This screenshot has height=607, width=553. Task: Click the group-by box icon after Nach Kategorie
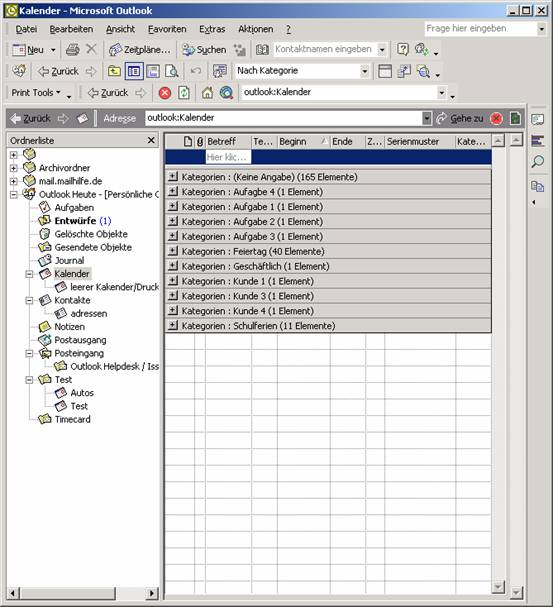point(385,71)
